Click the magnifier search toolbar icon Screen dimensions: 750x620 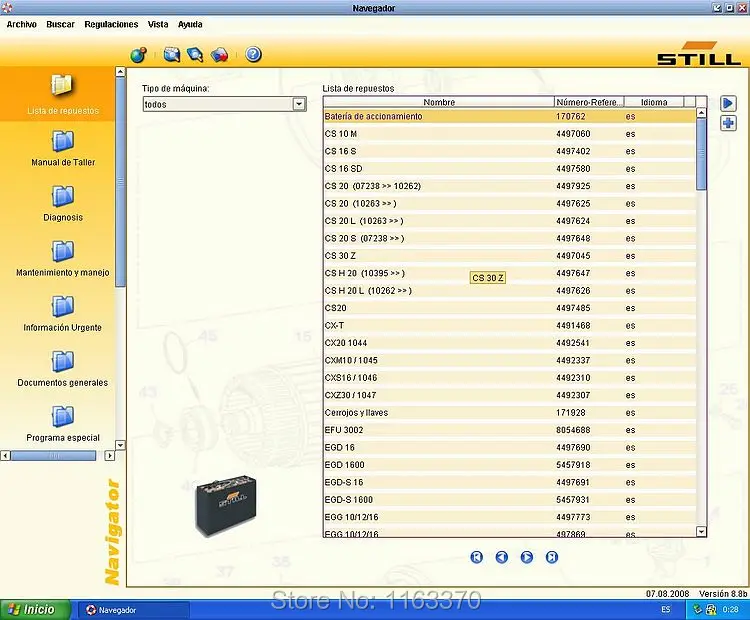pos(195,55)
